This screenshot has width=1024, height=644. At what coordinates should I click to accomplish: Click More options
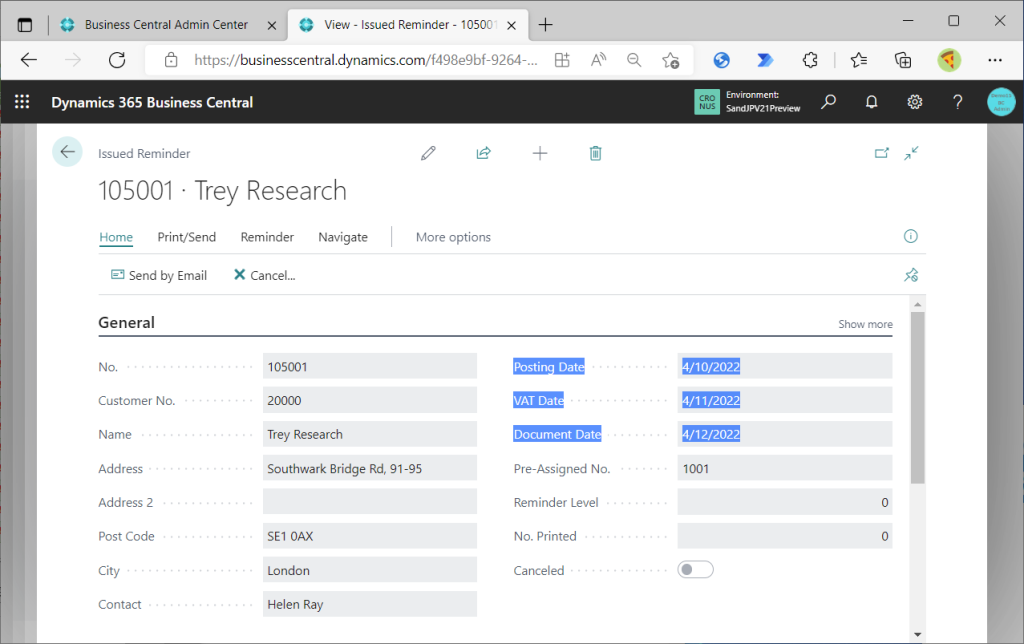(x=453, y=237)
